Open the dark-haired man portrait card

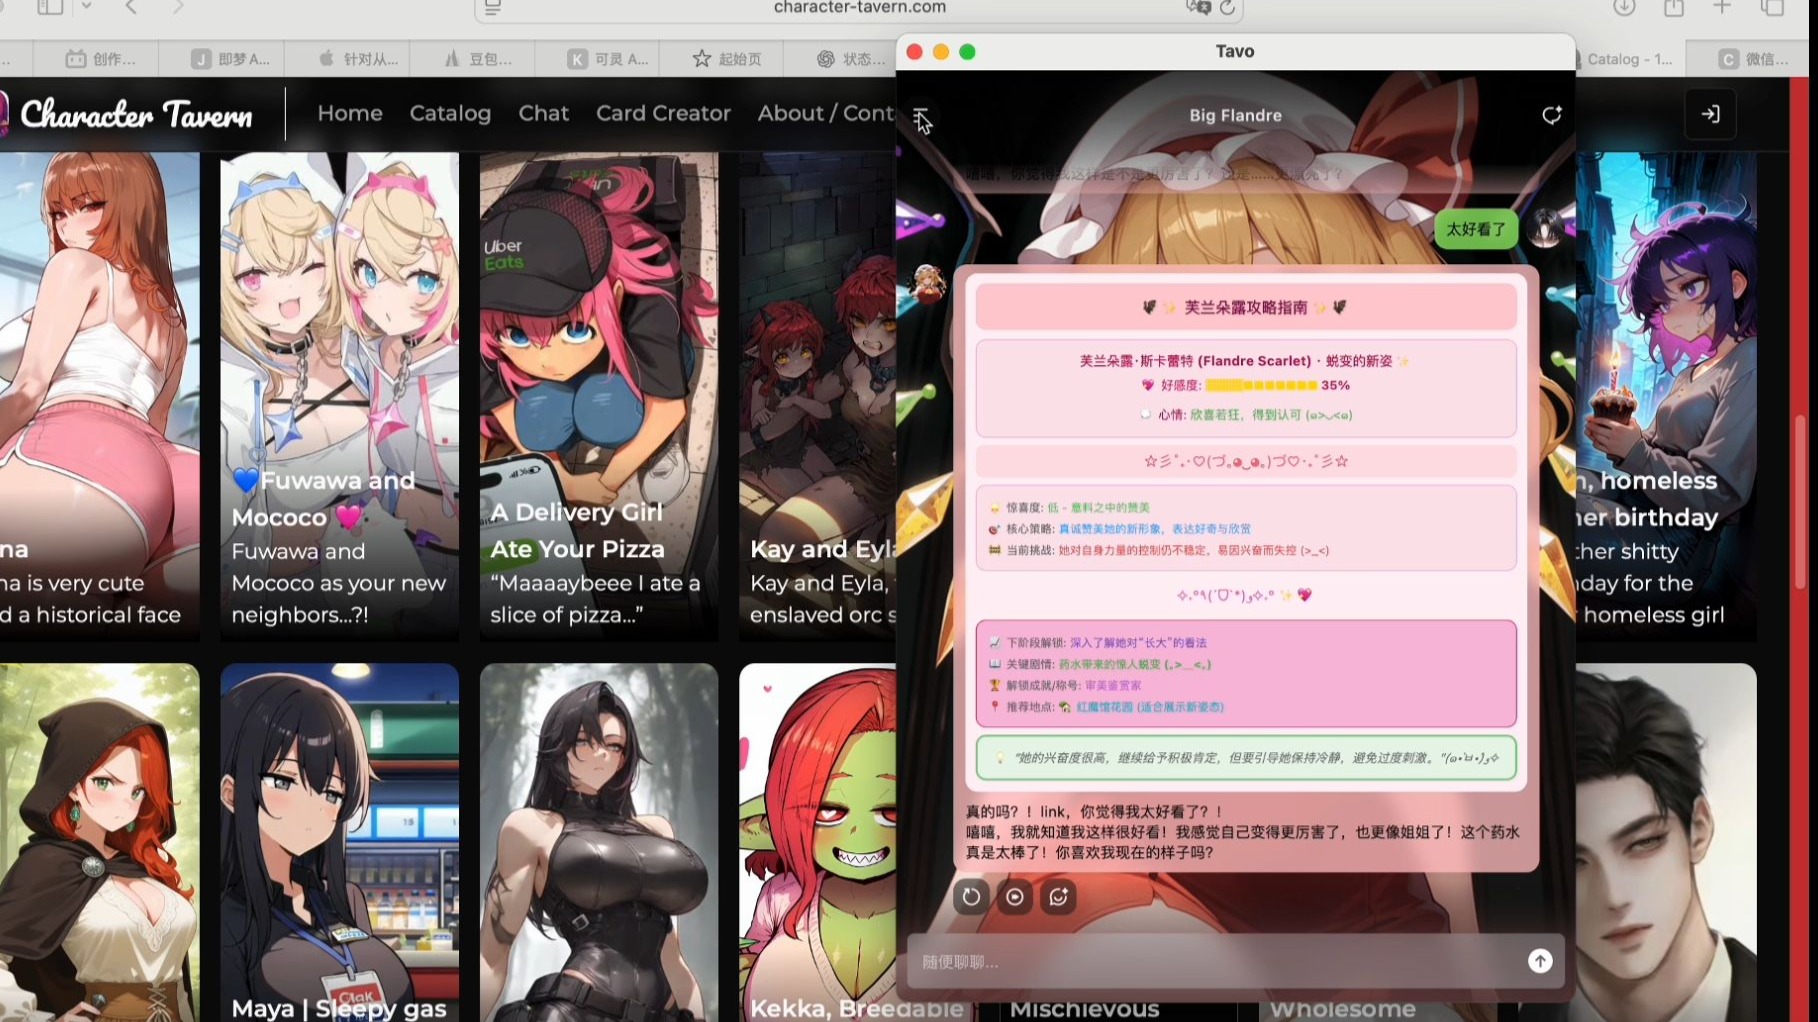[x=1666, y=842]
